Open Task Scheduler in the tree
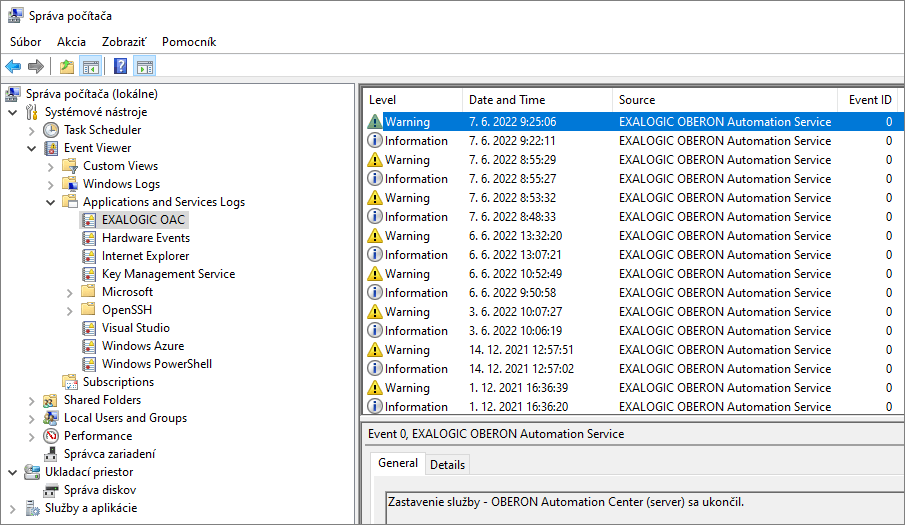The height and width of the screenshot is (525, 905). (102, 130)
